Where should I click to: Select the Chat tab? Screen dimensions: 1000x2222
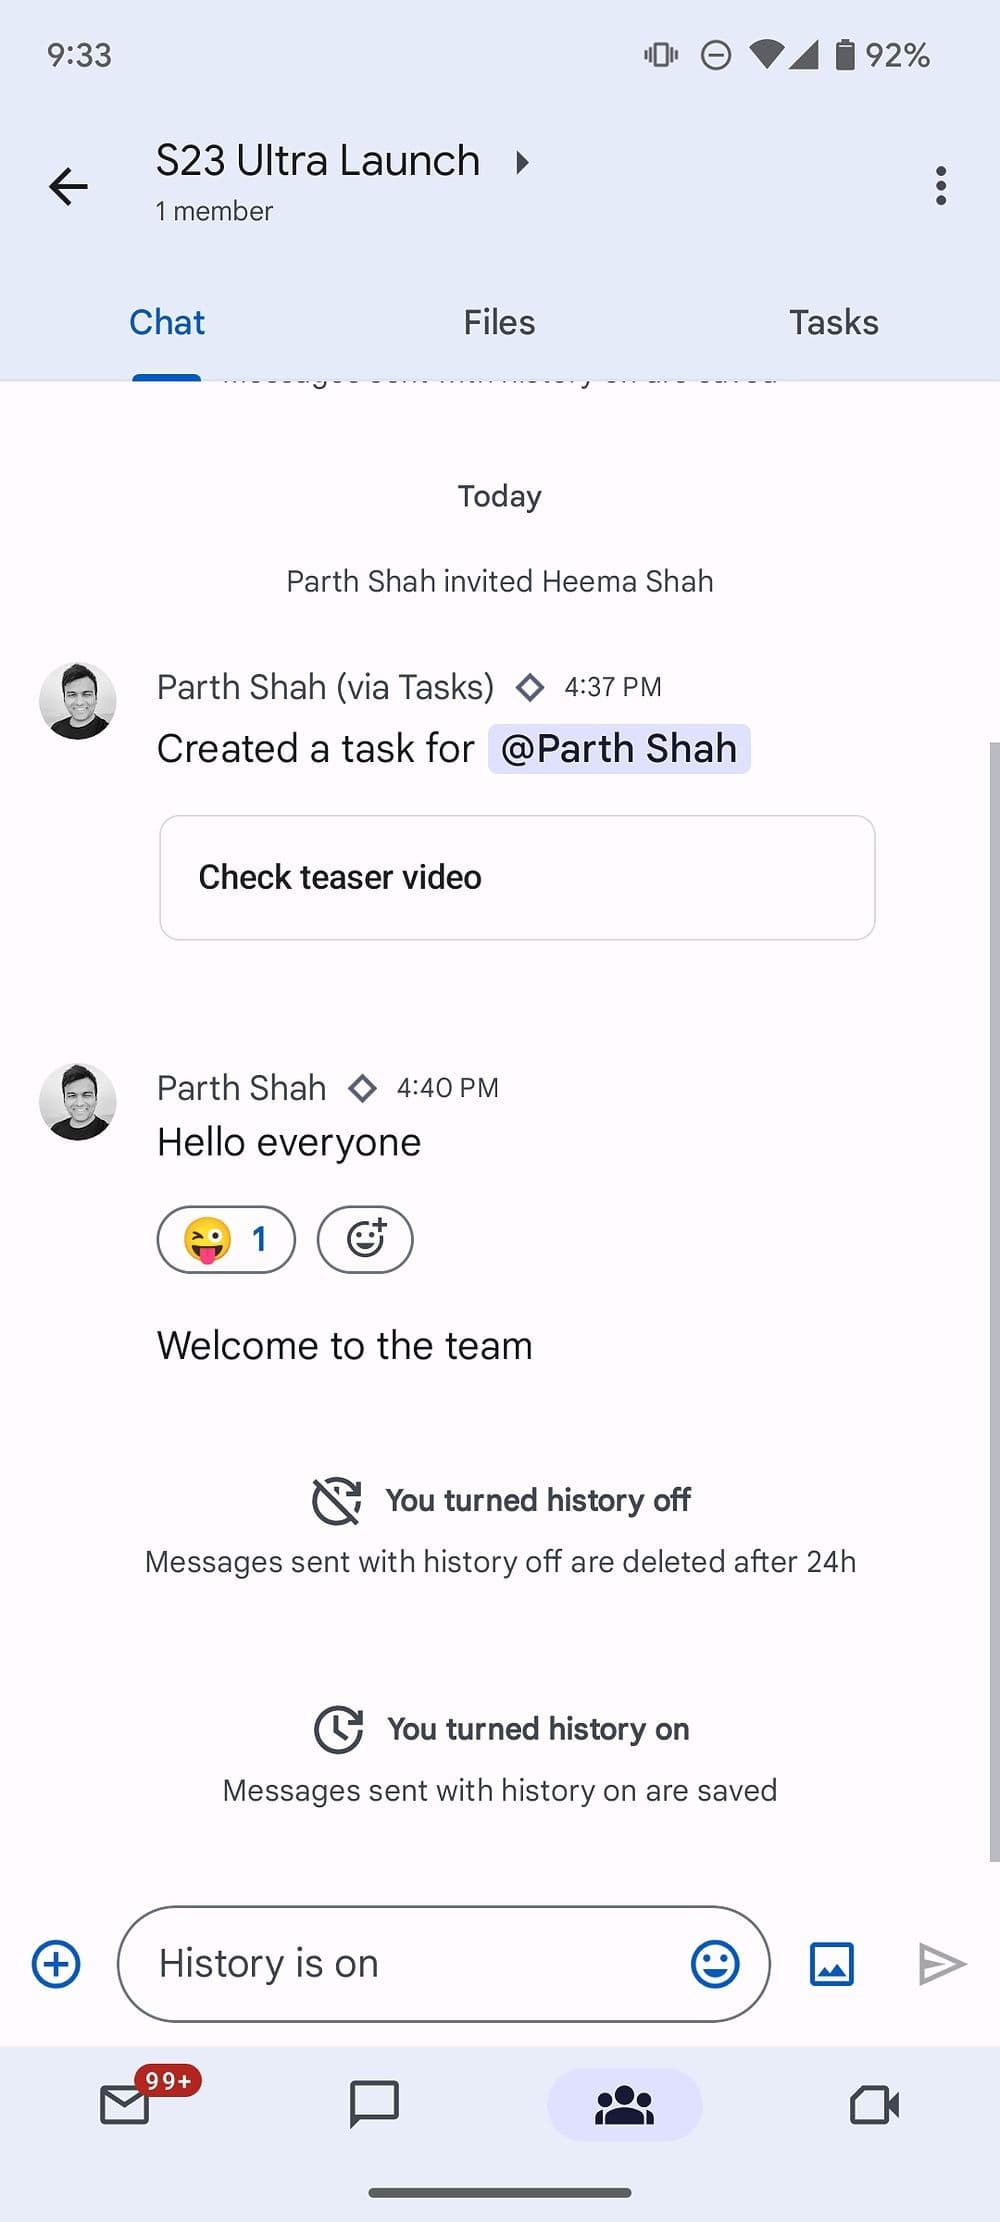[x=167, y=322]
